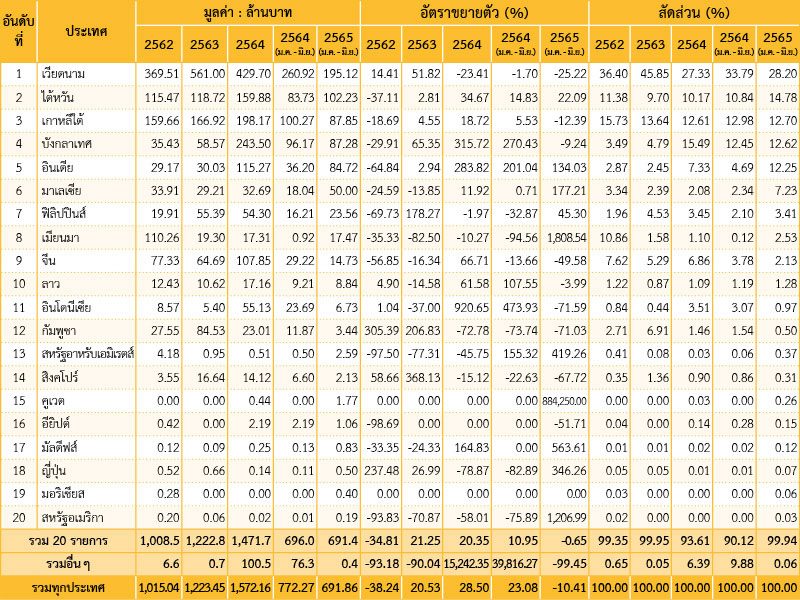Screen dimensions: 800x600
Task: Select the ลาว row label
Action: (x=51, y=284)
